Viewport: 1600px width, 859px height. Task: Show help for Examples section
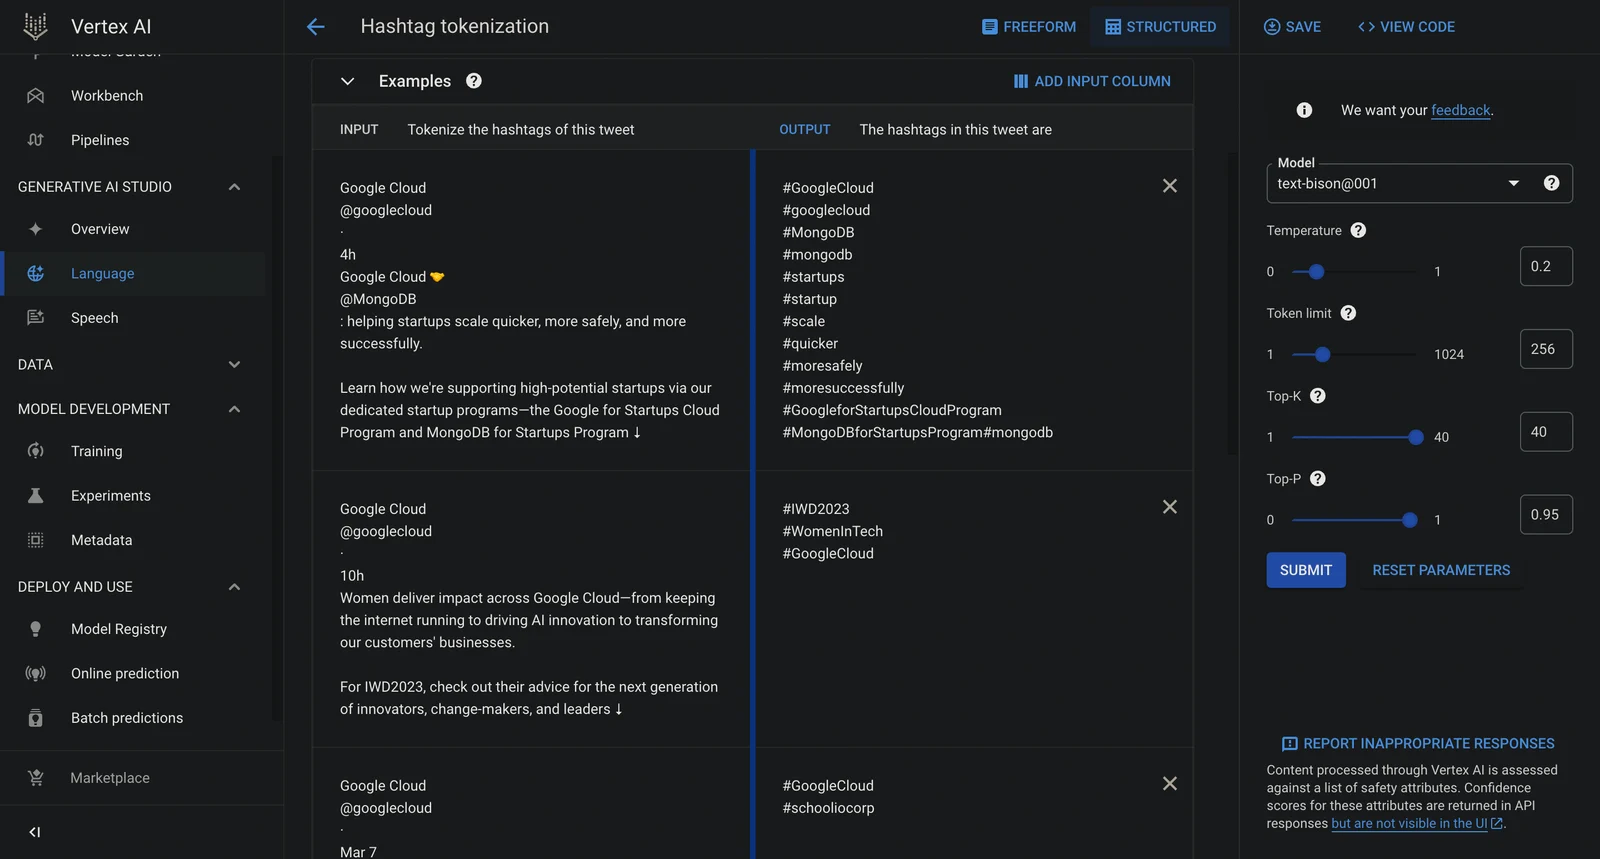[x=474, y=81]
